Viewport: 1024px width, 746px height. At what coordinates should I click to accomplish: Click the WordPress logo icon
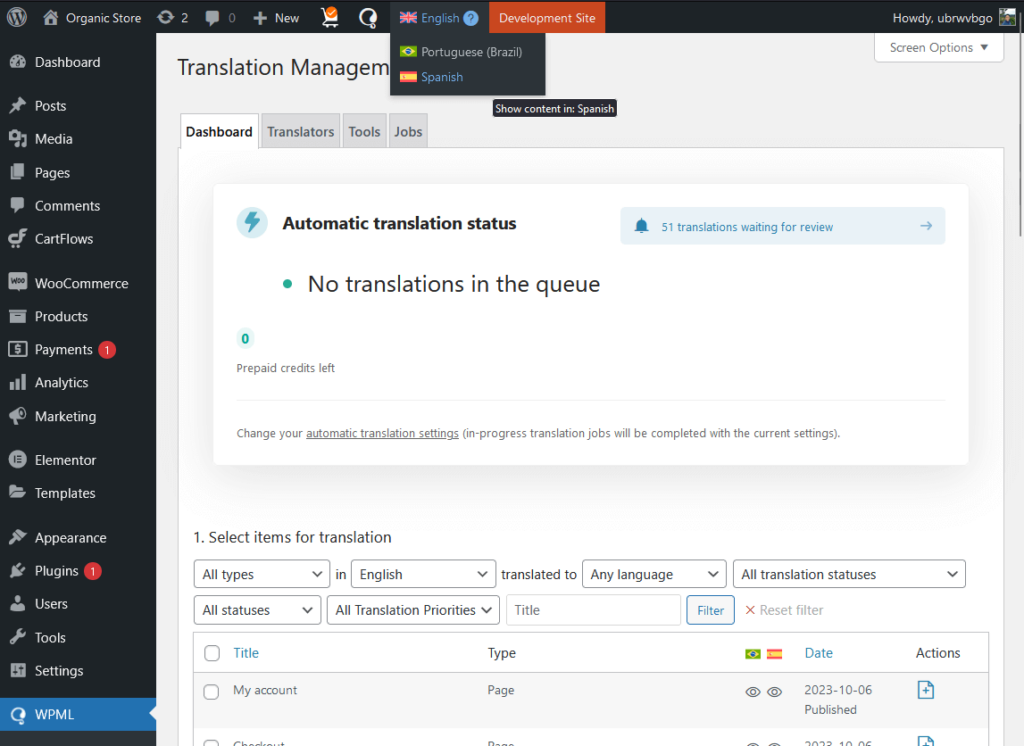[17, 17]
